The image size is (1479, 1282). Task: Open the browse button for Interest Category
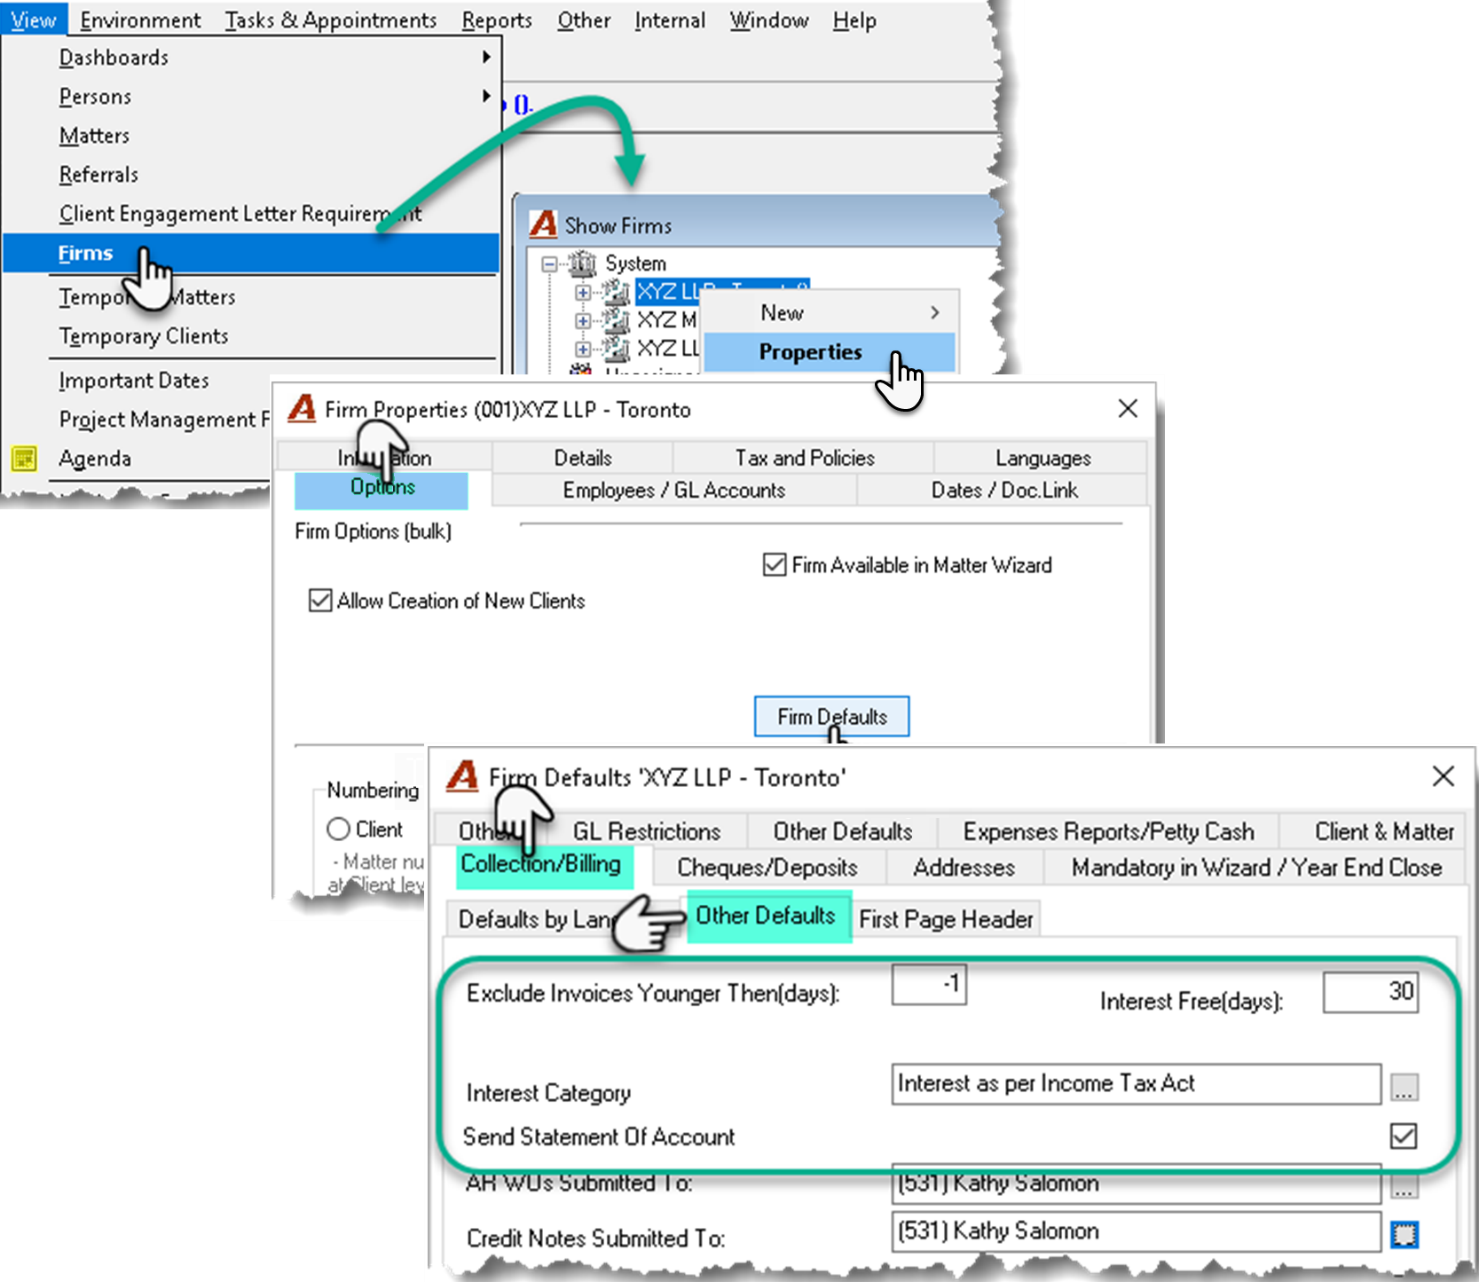click(x=1404, y=1086)
